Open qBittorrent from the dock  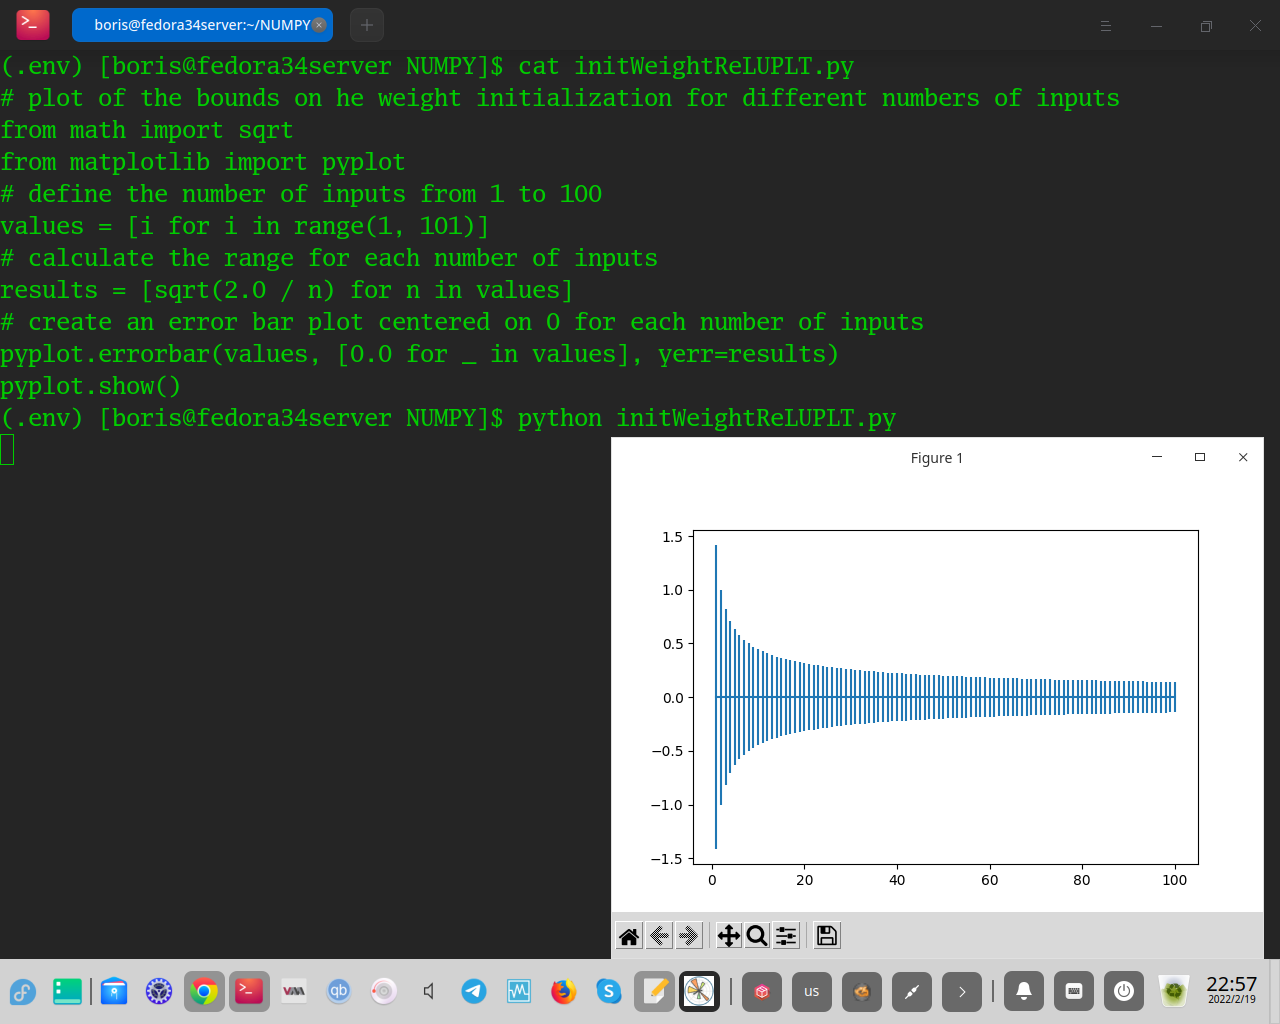[339, 992]
